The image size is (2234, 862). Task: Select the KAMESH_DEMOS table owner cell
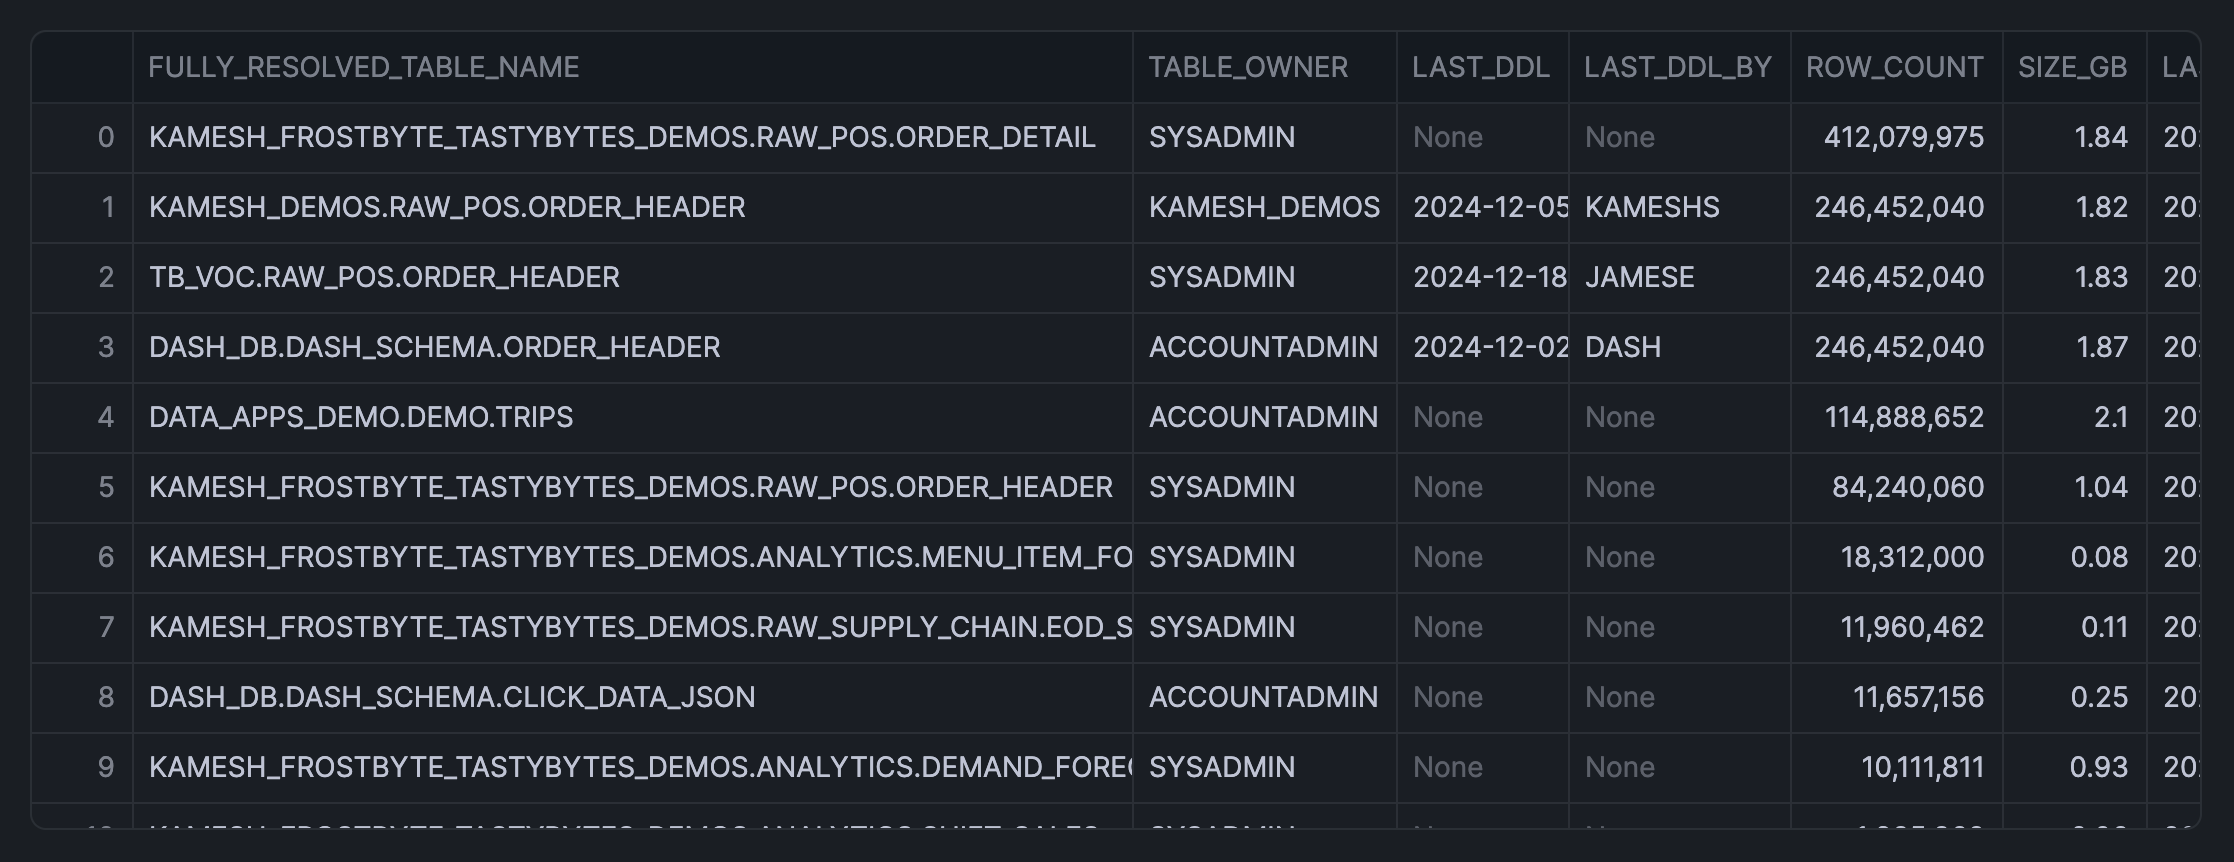point(1264,207)
